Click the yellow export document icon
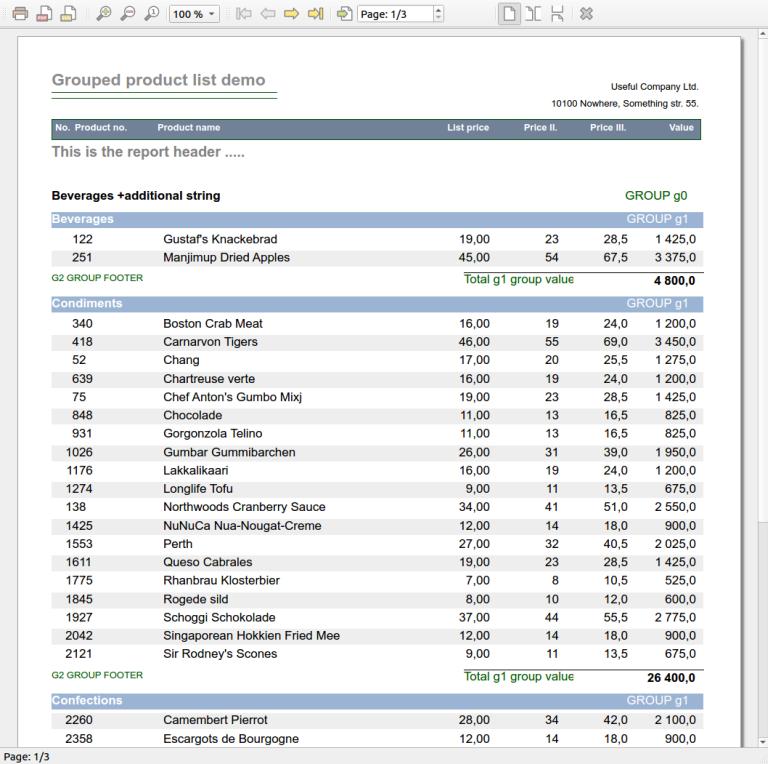 [67, 14]
